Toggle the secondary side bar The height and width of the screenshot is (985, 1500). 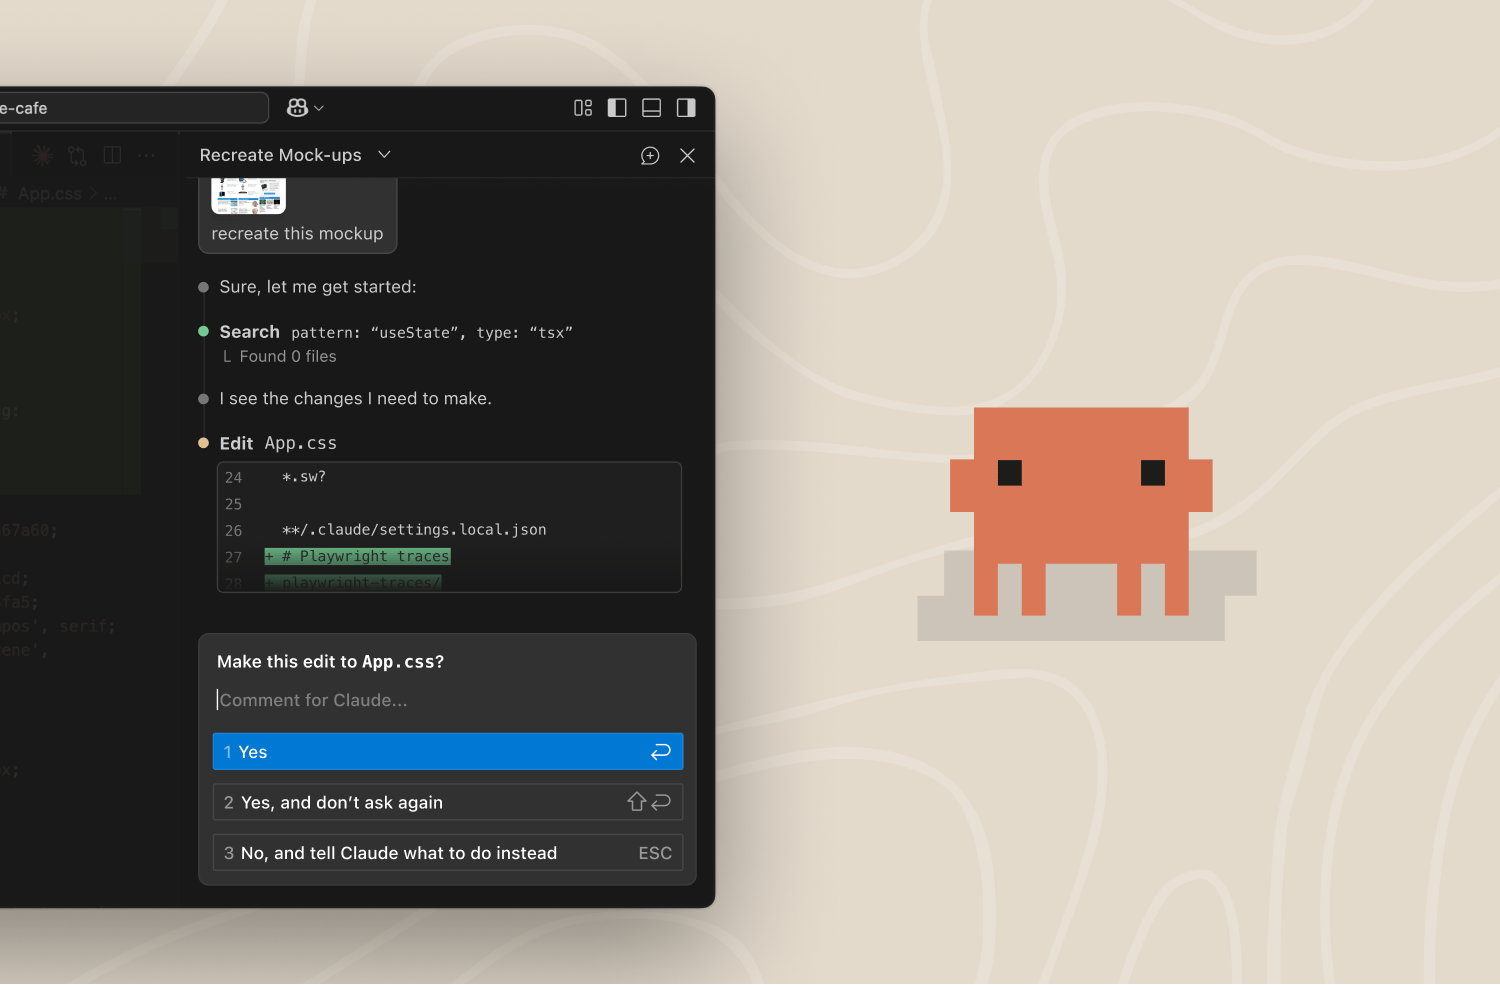[x=686, y=108]
